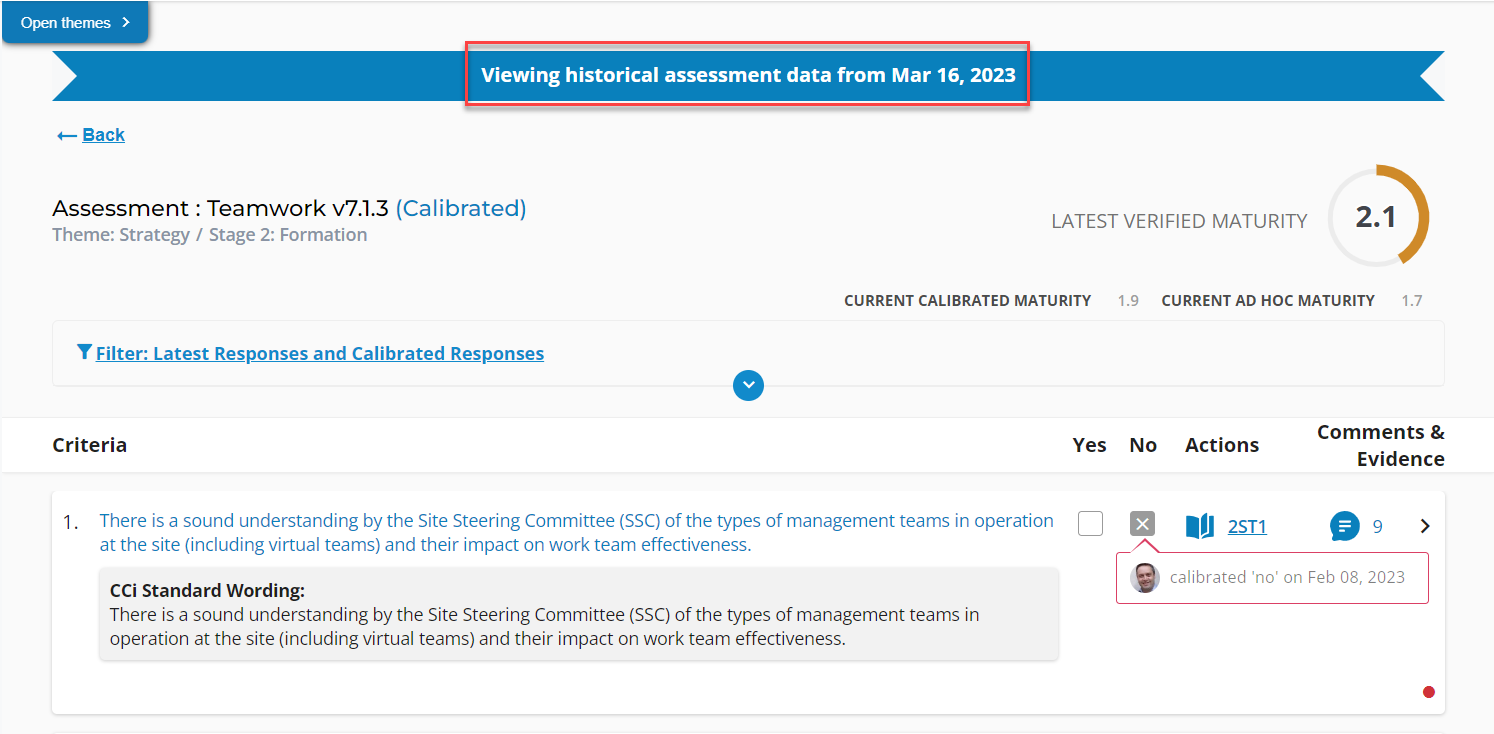Screen dimensions: 1494x734
Task: Click the historical assessment data banner
Action: 747,75
